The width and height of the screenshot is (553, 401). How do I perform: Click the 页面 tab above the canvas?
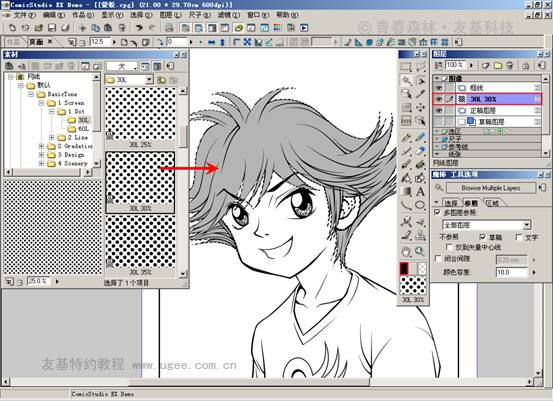pyautogui.click(x=36, y=42)
